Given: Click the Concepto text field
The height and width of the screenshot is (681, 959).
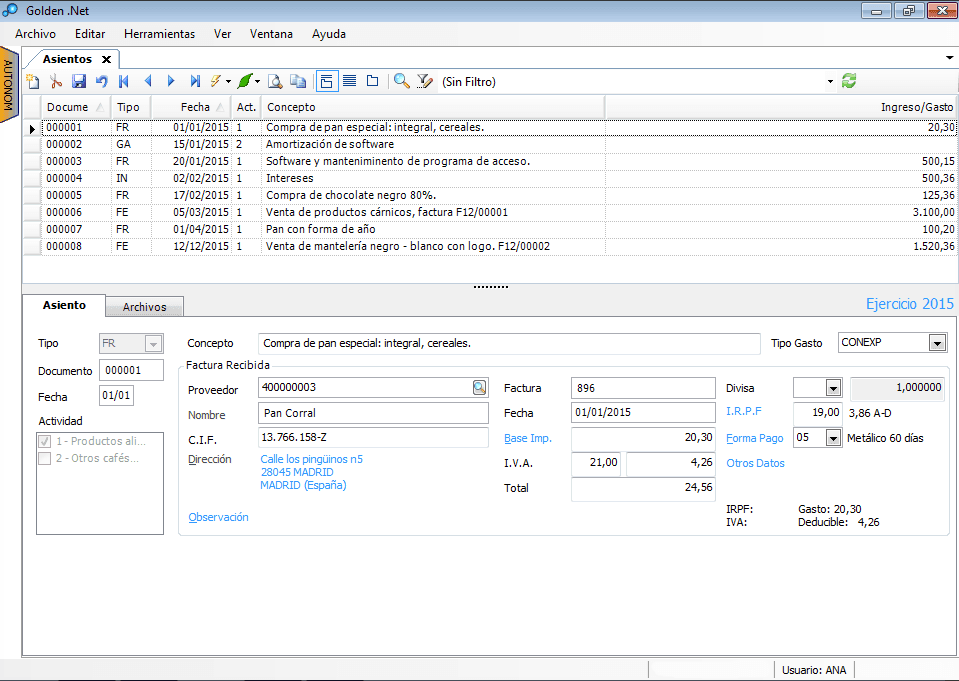Looking at the screenshot, I should pos(508,343).
